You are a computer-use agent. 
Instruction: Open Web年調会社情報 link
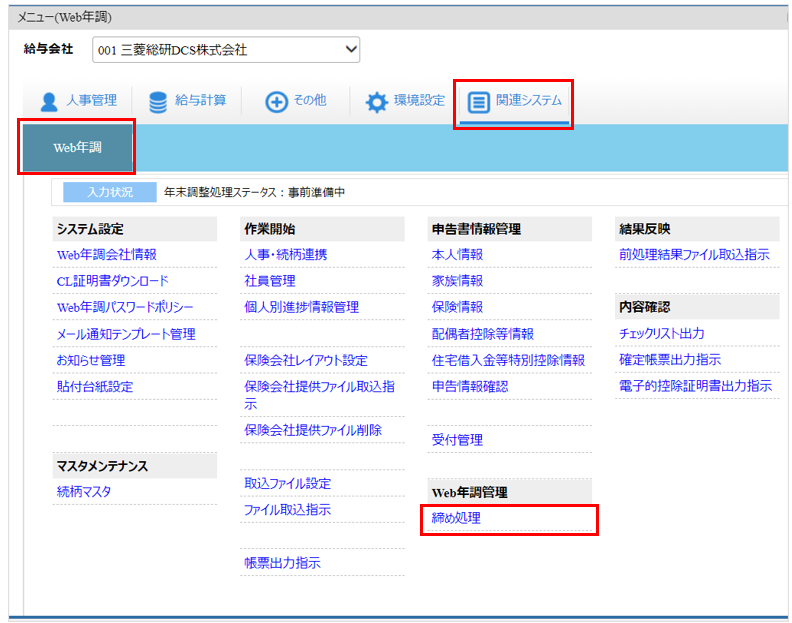(107, 255)
